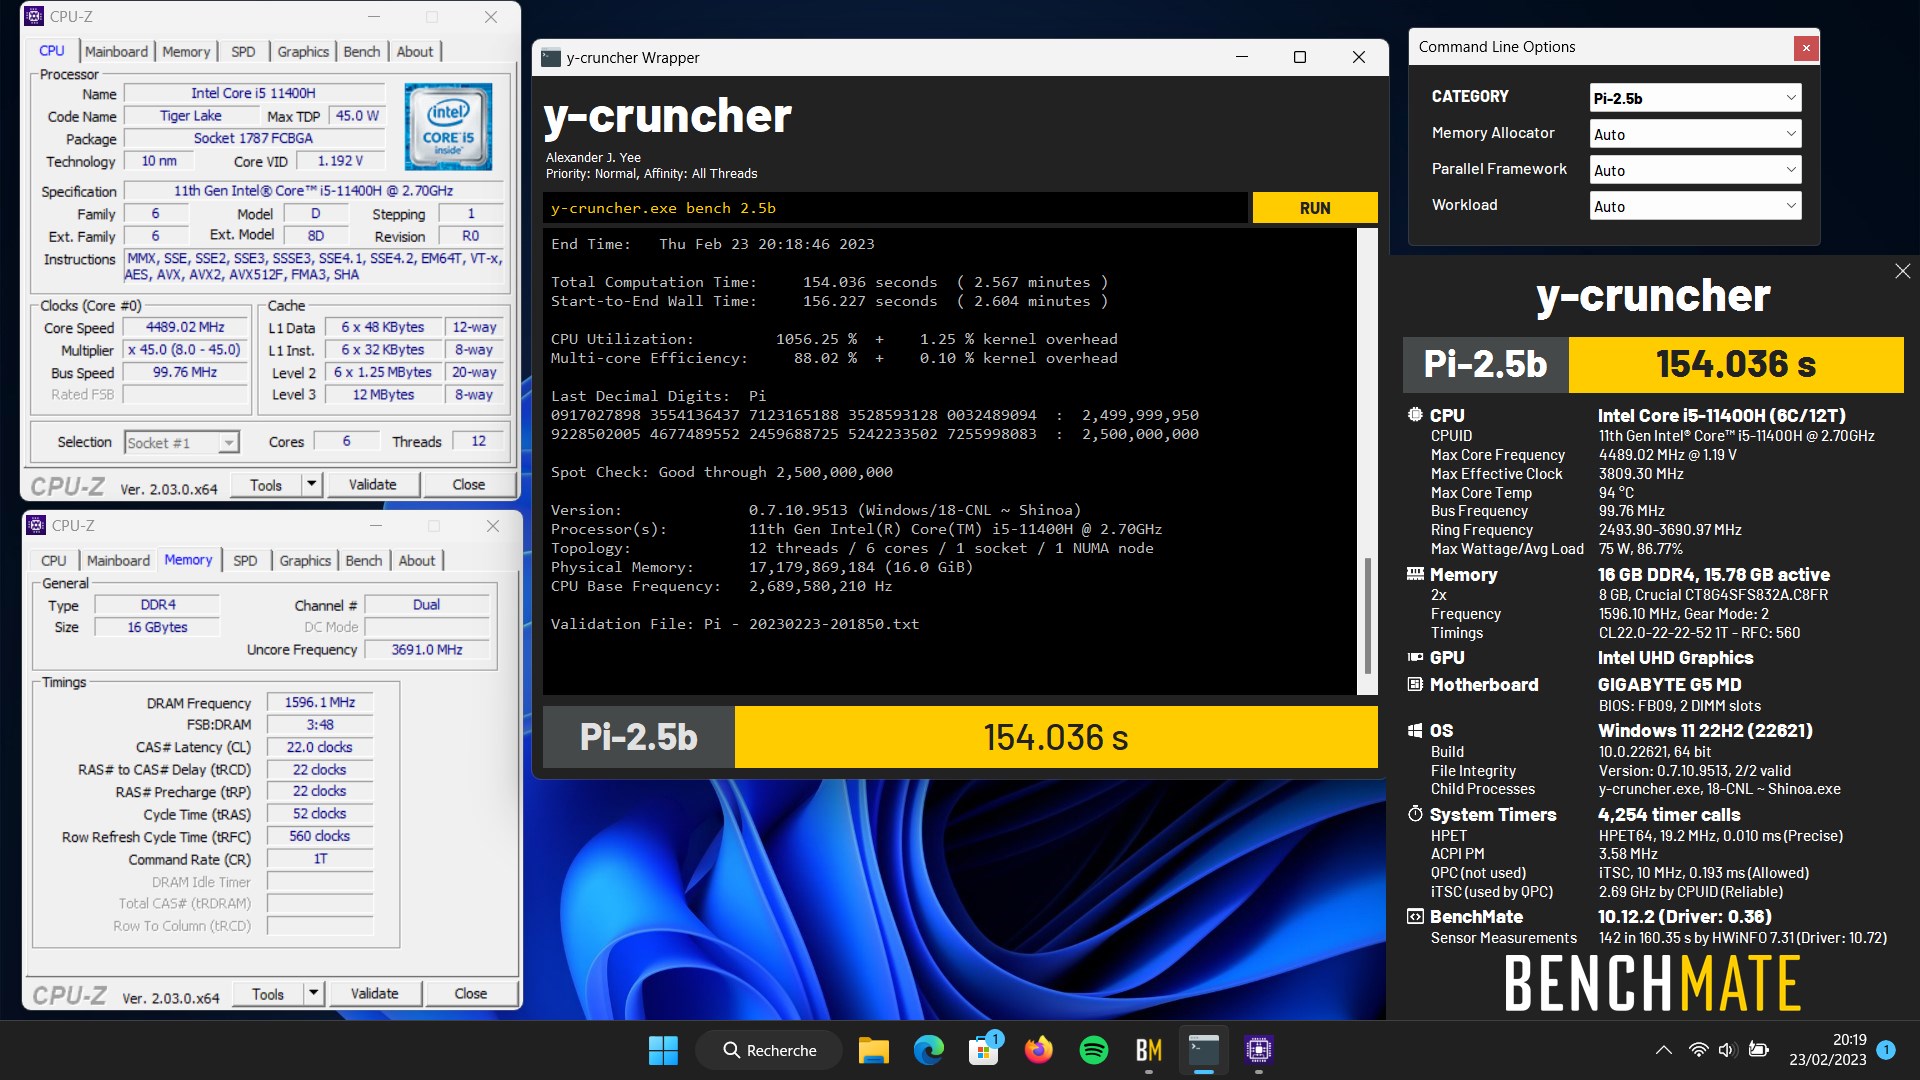Open About tab in upper CPU-Z window
Viewport: 1920px width, 1080px height.
point(415,51)
